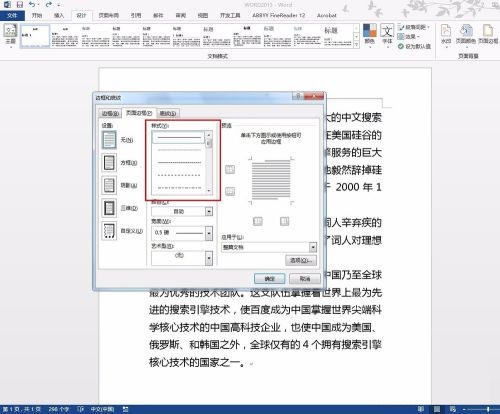This screenshot has height=414, width=500.
Task: Click the Save icon in quick access toolbar
Action: 20,4
